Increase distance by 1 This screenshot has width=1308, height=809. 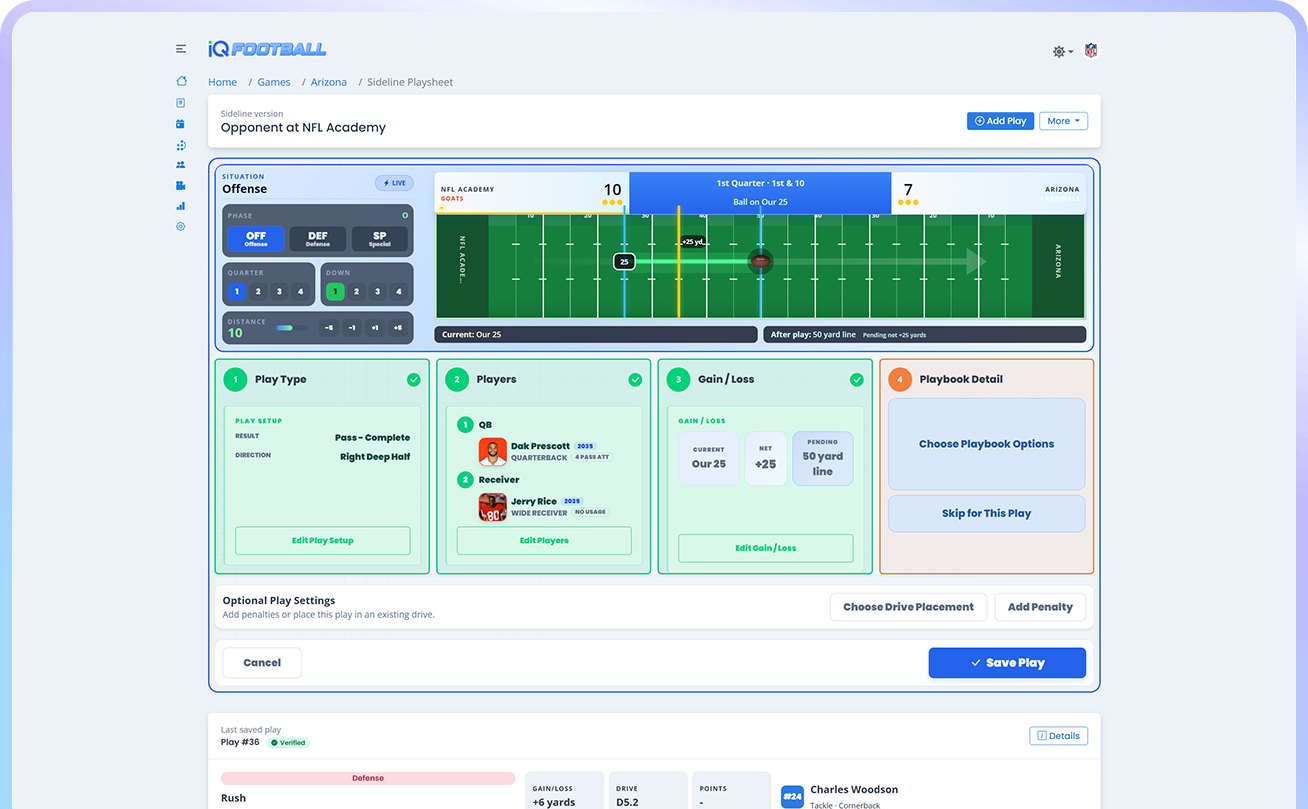(375, 328)
